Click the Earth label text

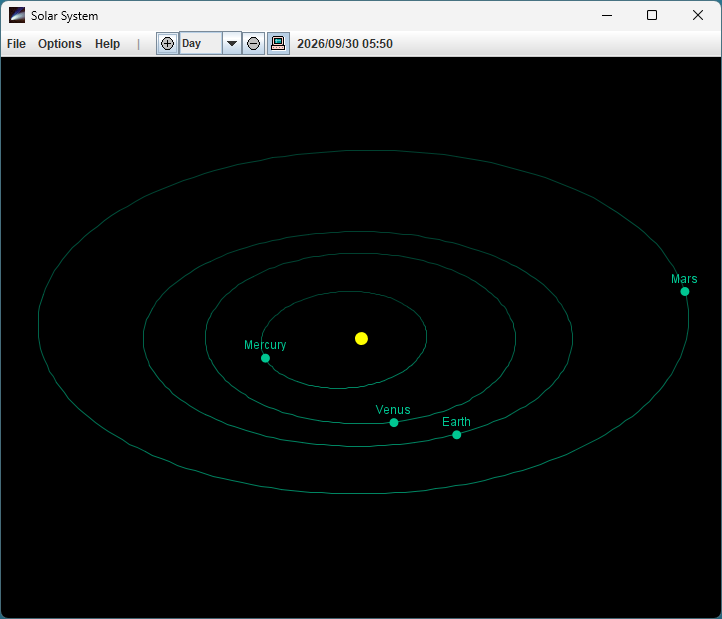click(456, 421)
